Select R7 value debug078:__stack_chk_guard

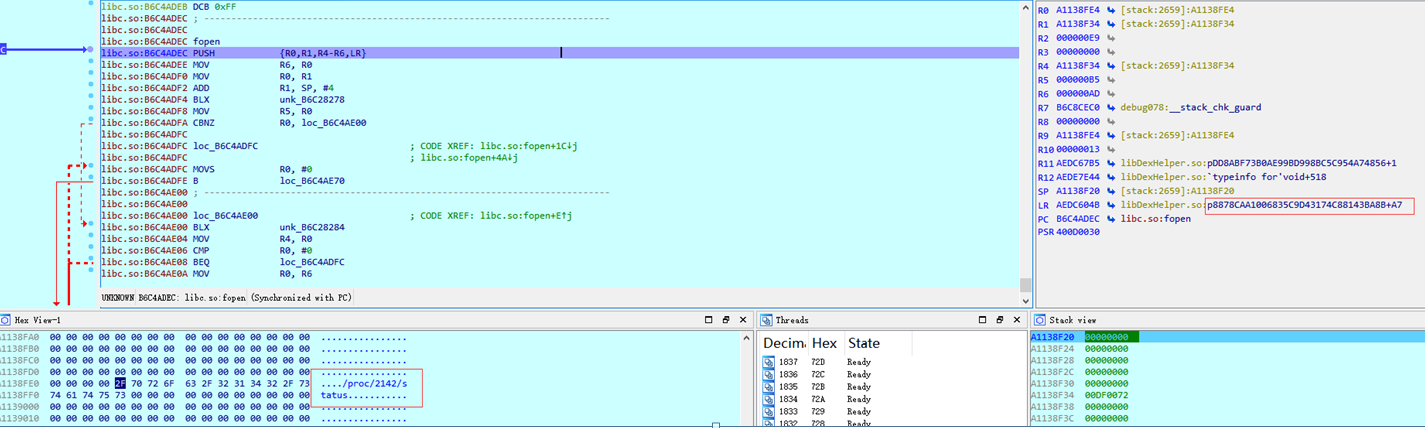[1187, 107]
